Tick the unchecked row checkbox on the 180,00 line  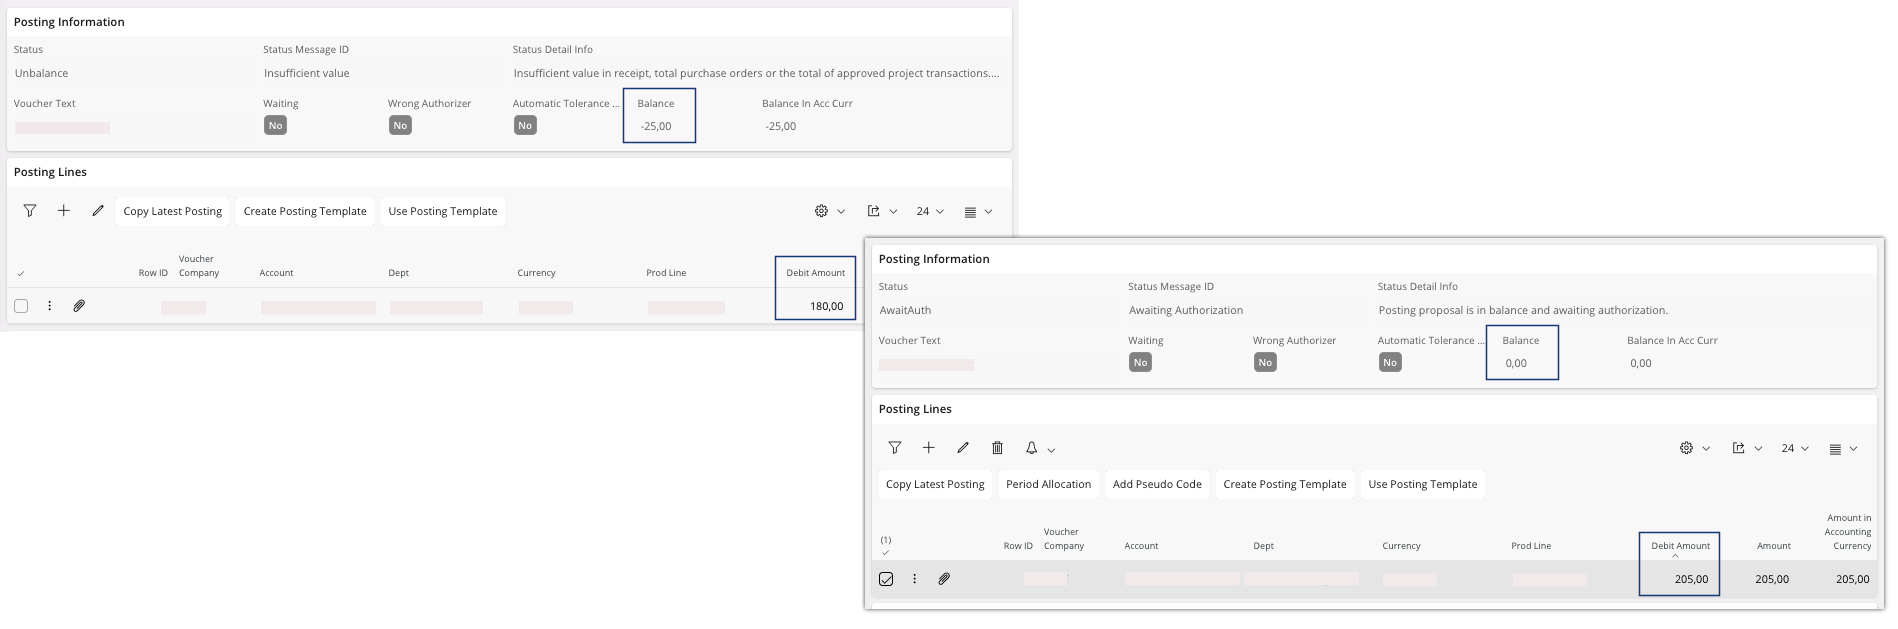click(21, 306)
